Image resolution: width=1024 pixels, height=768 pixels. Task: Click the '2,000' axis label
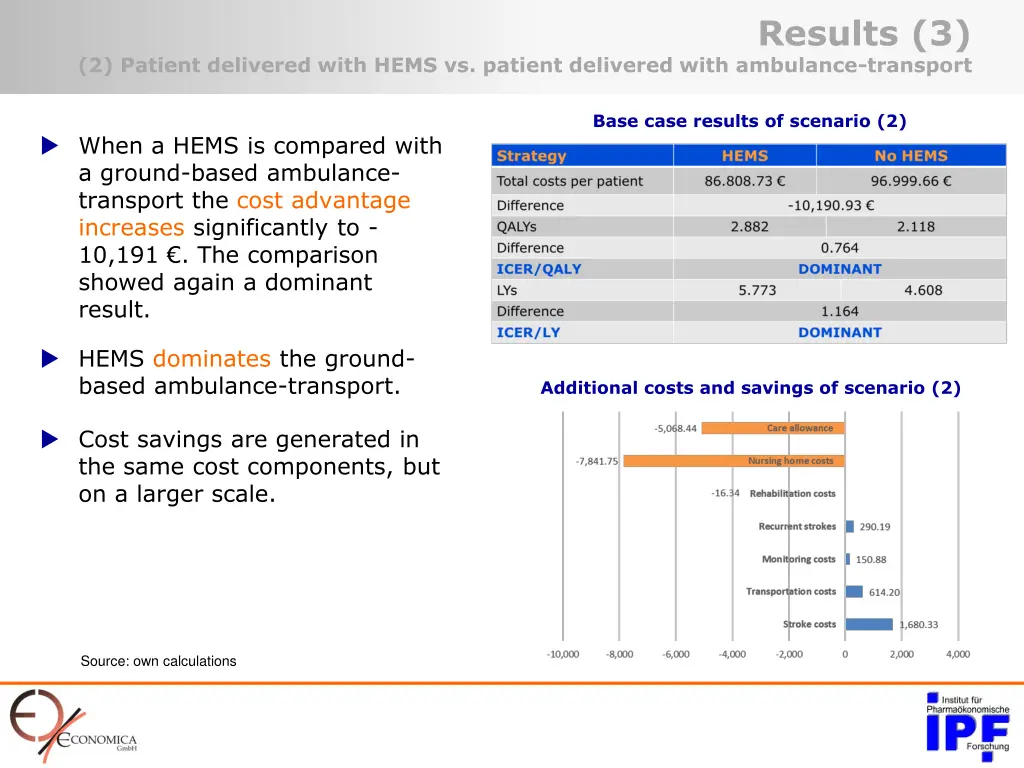901,654
